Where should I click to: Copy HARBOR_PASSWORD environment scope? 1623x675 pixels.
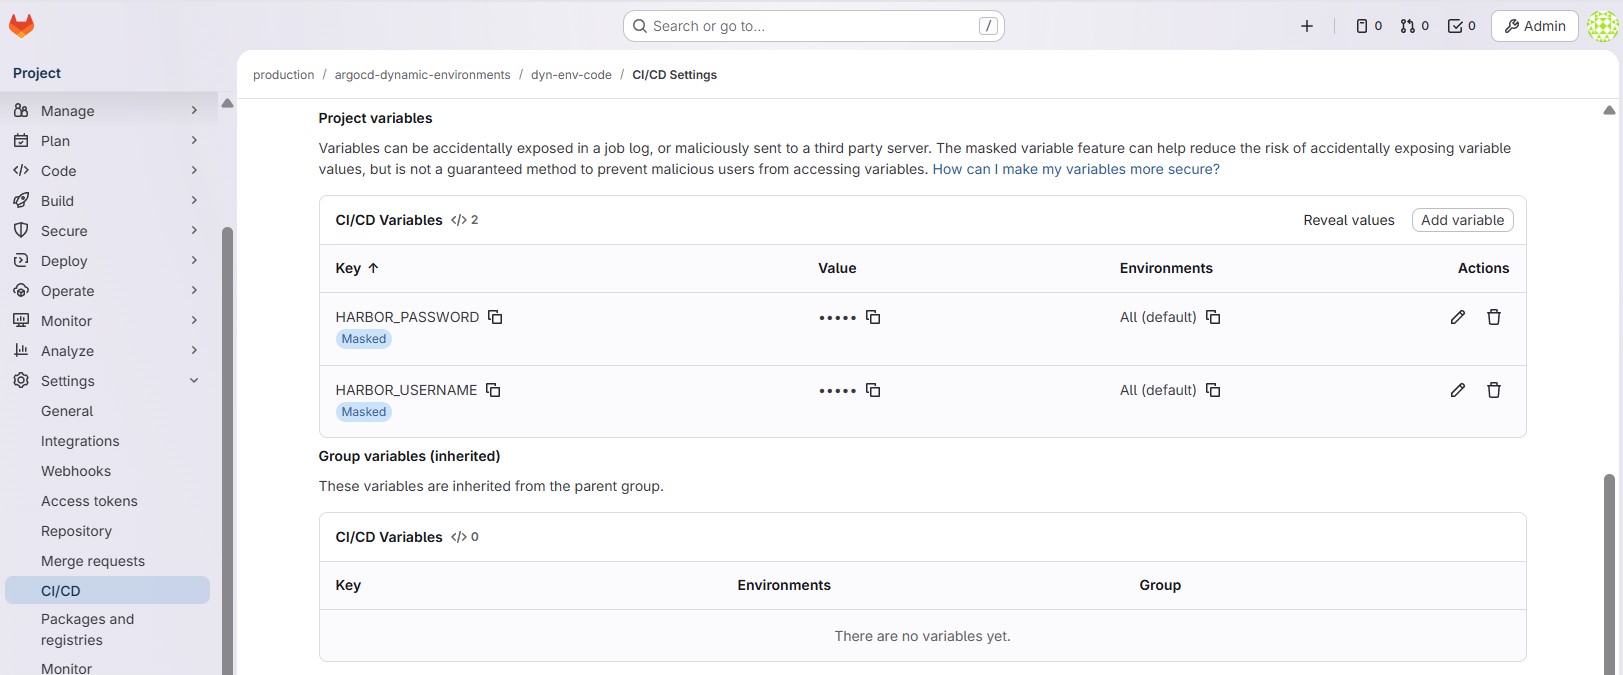pyautogui.click(x=1213, y=317)
